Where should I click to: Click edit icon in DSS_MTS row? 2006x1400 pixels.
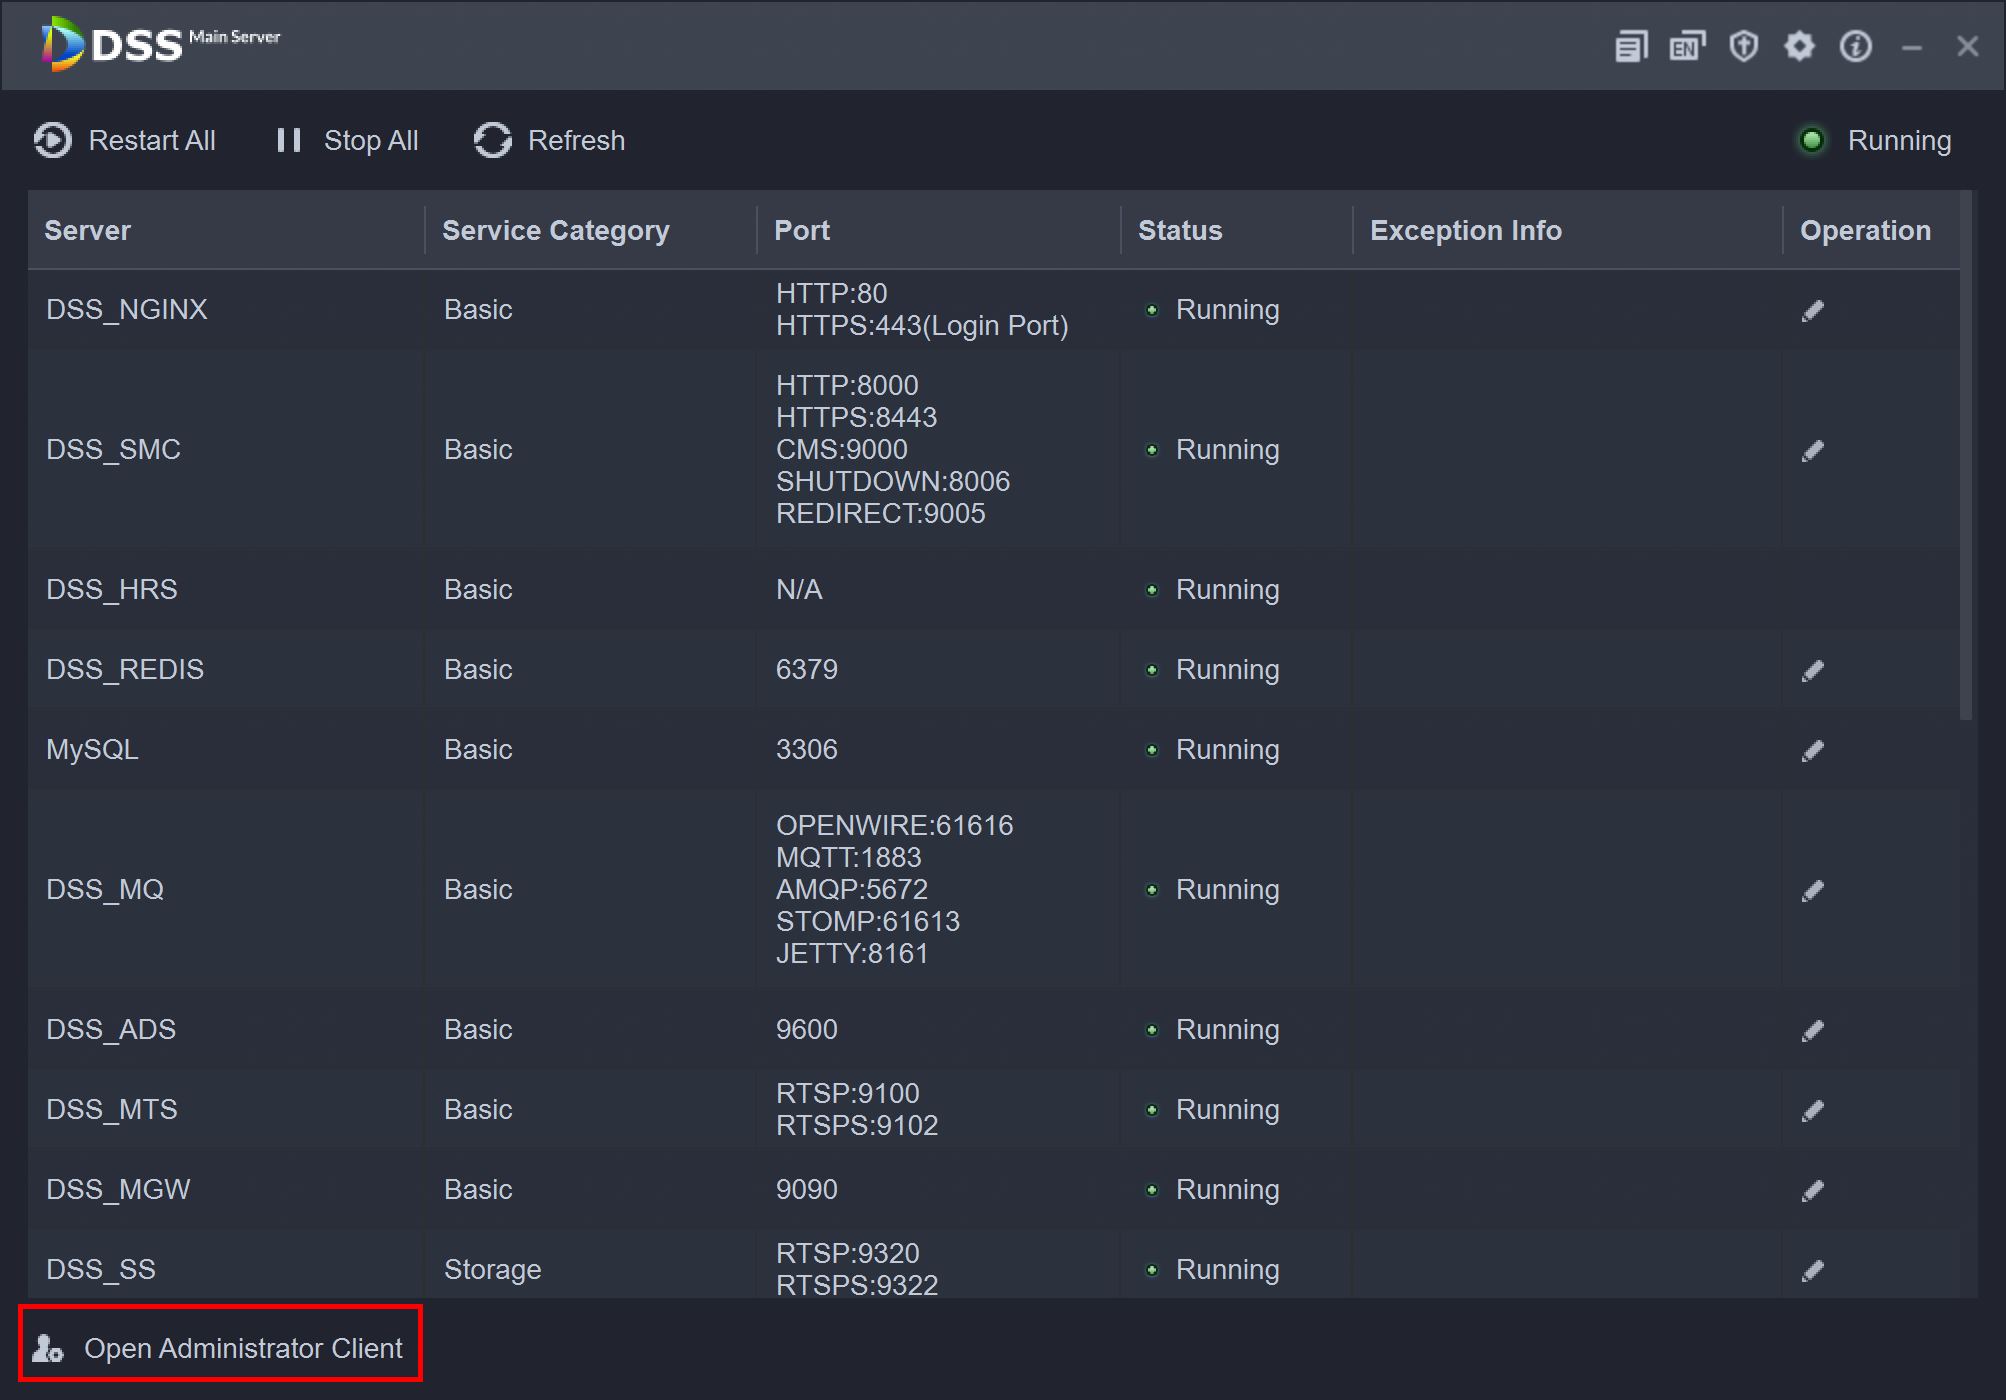click(1812, 1111)
